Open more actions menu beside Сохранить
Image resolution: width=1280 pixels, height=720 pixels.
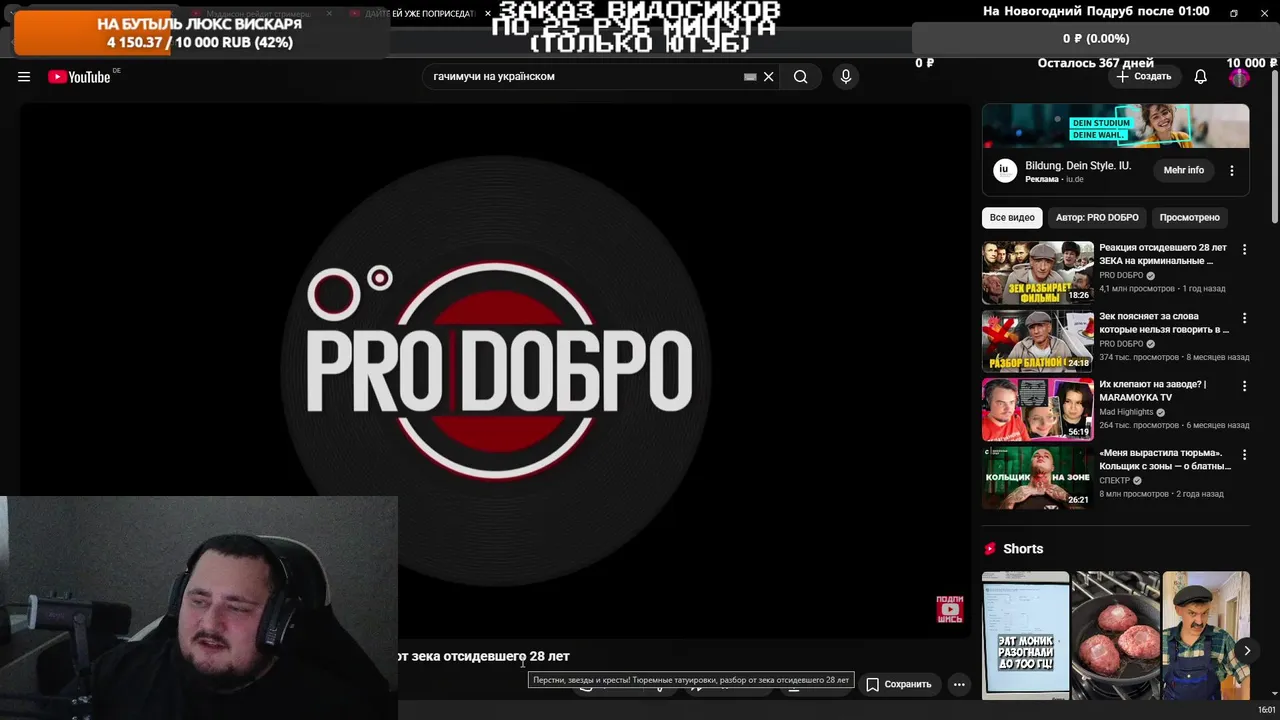(x=959, y=684)
